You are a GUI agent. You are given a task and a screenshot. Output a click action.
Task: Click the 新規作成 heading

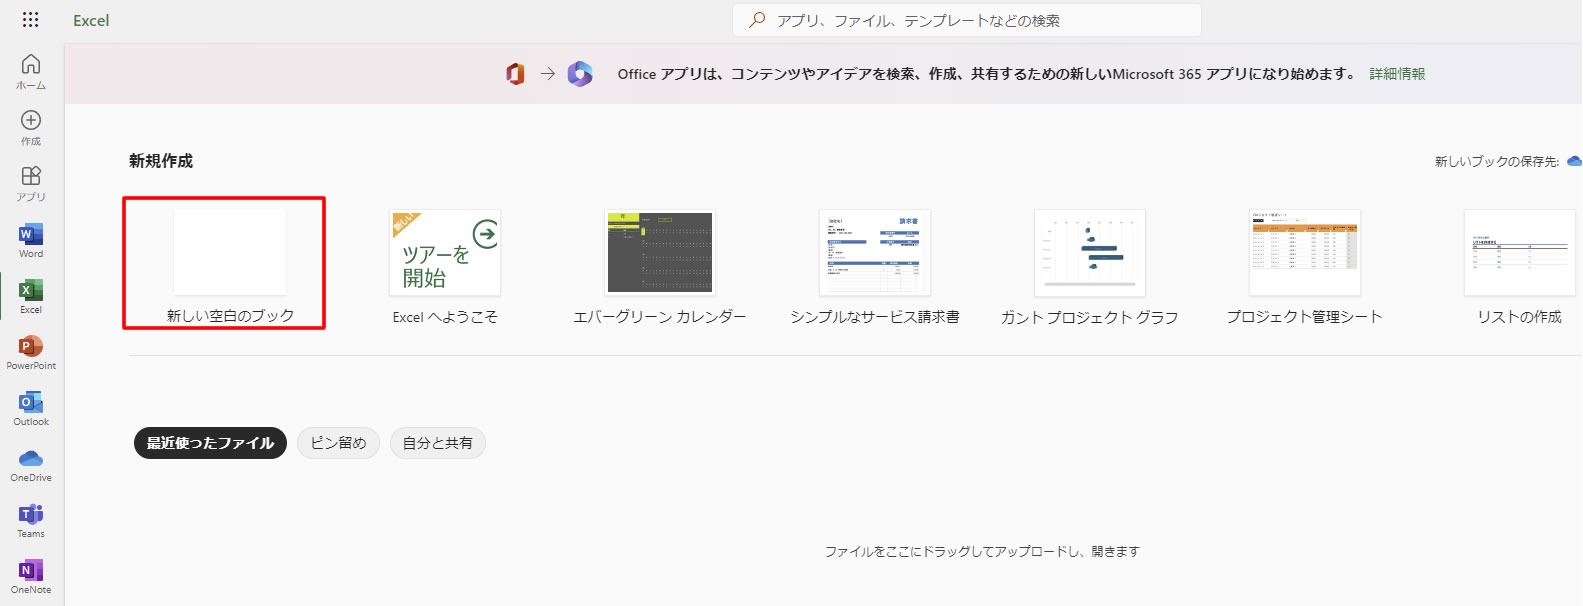pyautogui.click(x=161, y=161)
